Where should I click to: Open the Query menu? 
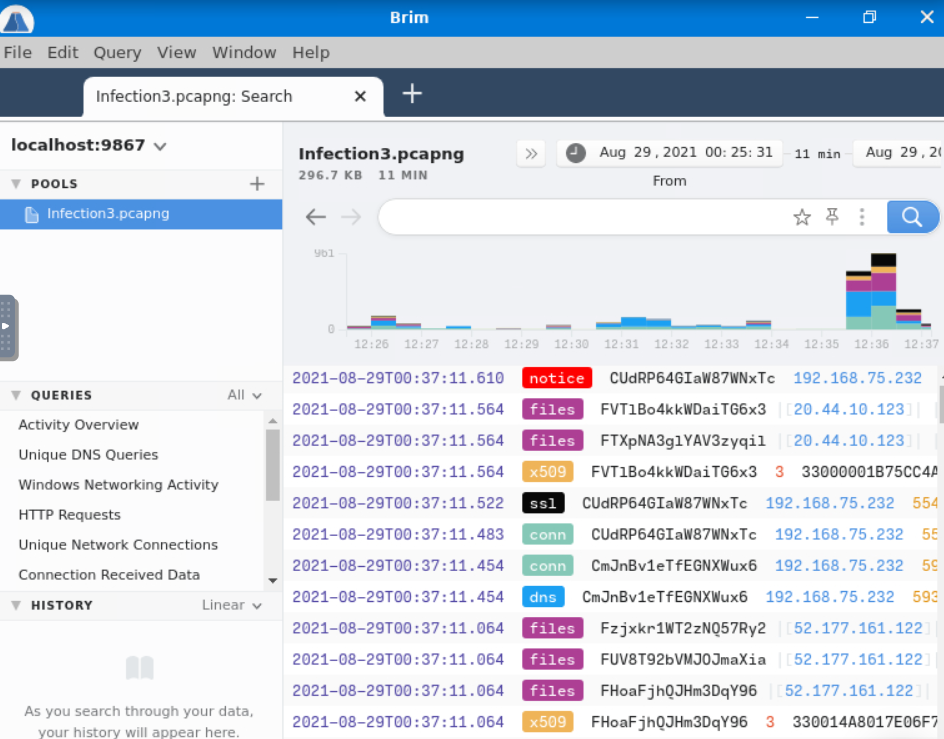[x=117, y=52]
